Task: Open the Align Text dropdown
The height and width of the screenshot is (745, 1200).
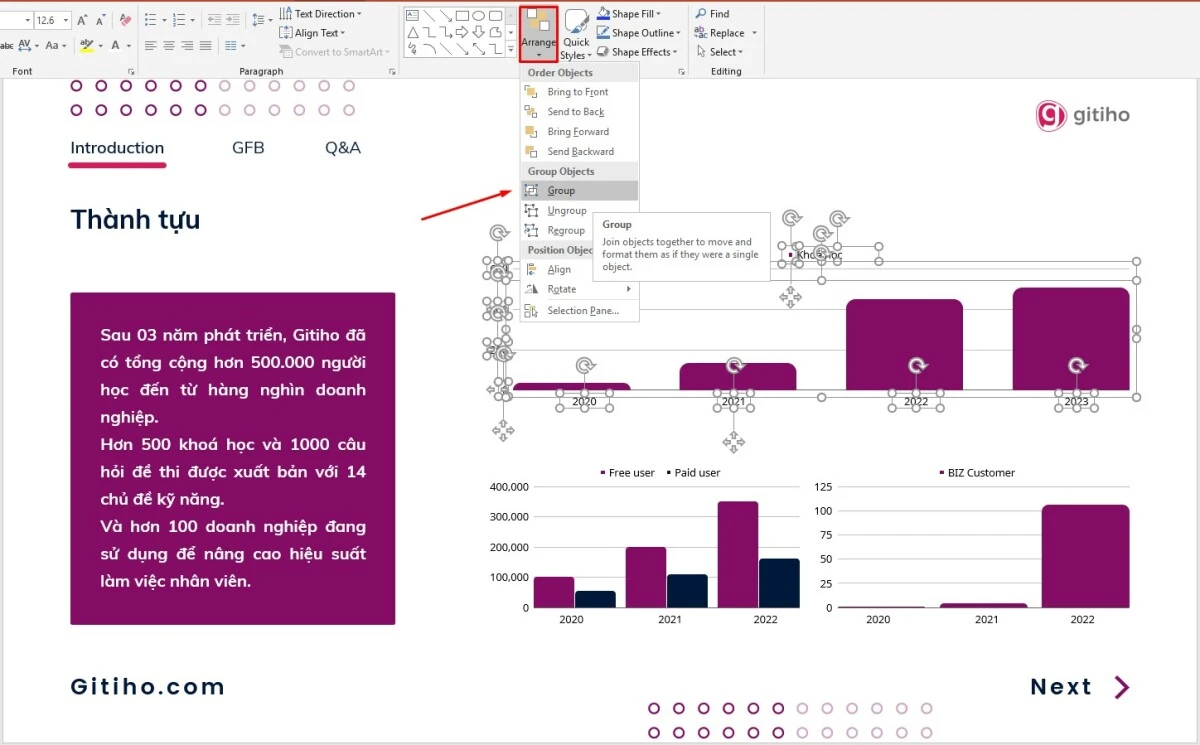Action: coord(313,33)
